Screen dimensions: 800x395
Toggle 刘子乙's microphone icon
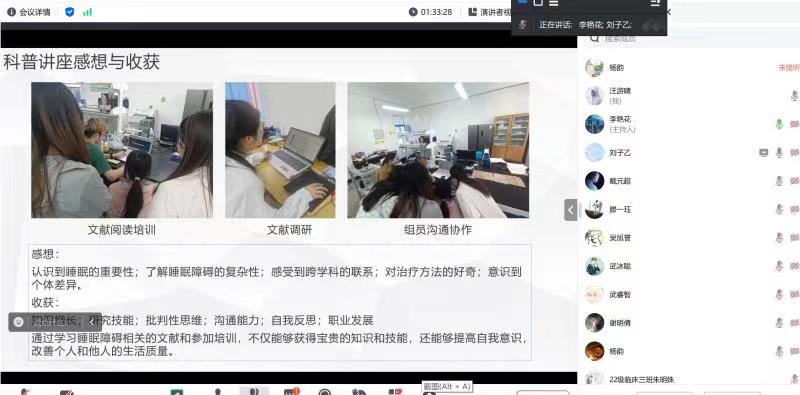click(x=779, y=152)
